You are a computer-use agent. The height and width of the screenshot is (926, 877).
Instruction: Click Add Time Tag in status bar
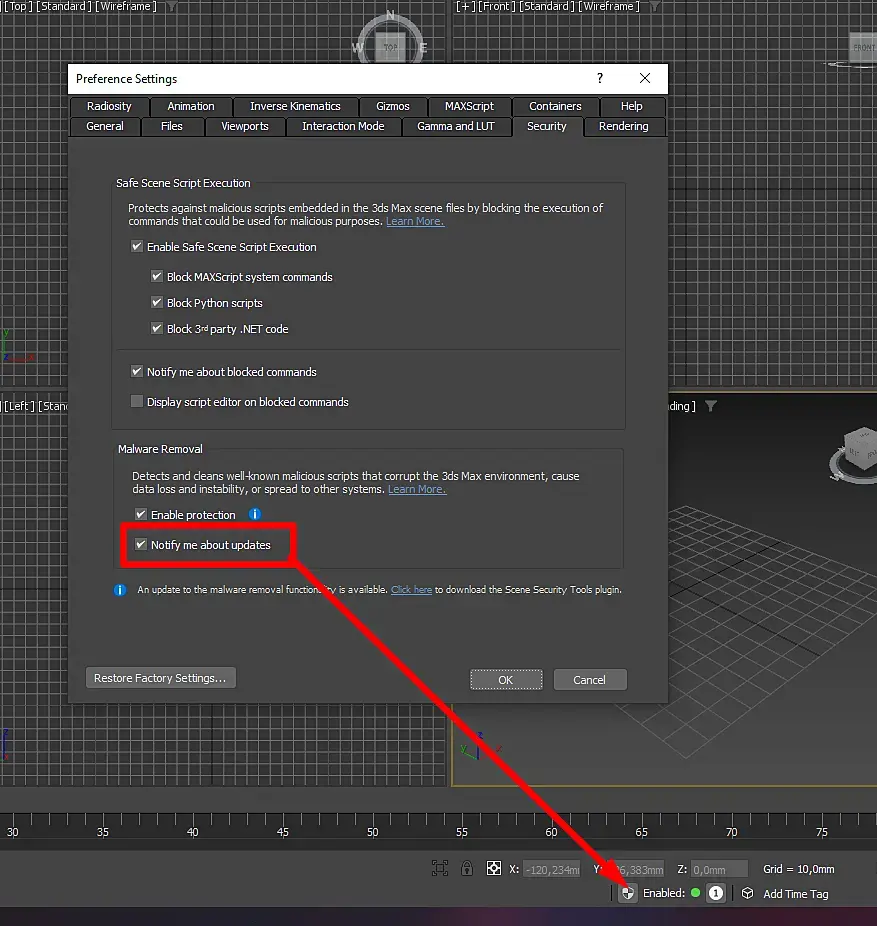pyautogui.click(x=796, y=894)
